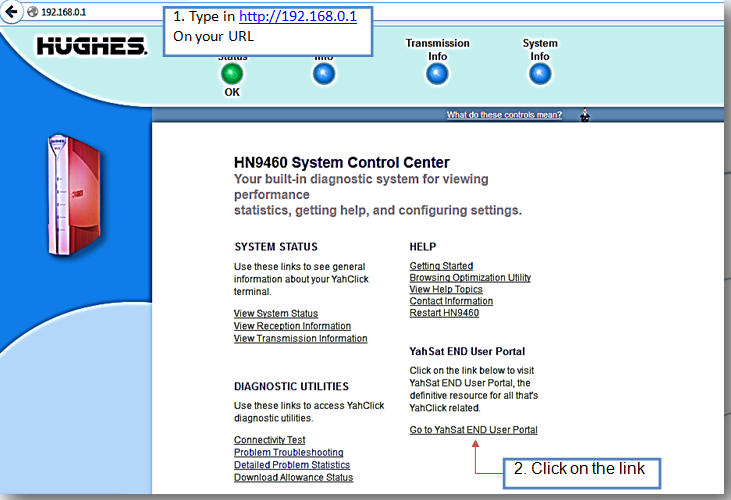Open the Browsing Optimization Utility link
The image size is (731, 500).
(470, 277)
